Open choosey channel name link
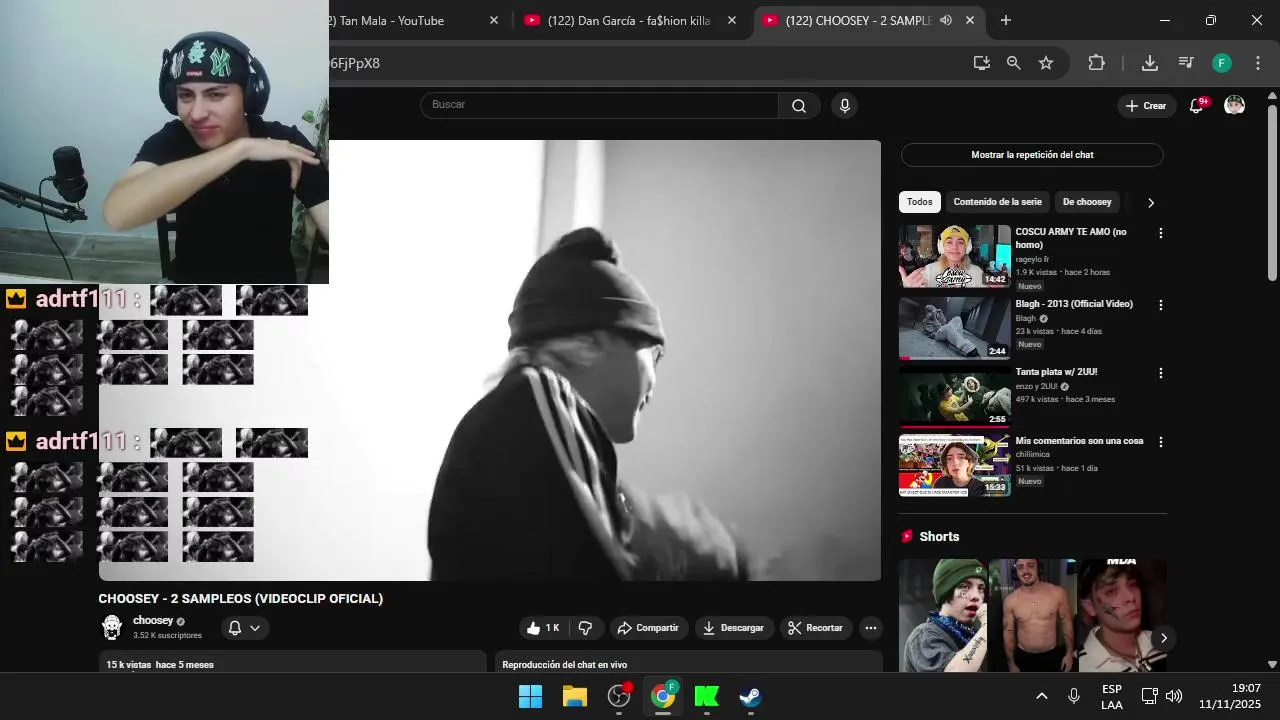Image resolution: width=1280 pixels, height=720 pixels. tap(153, 621)
